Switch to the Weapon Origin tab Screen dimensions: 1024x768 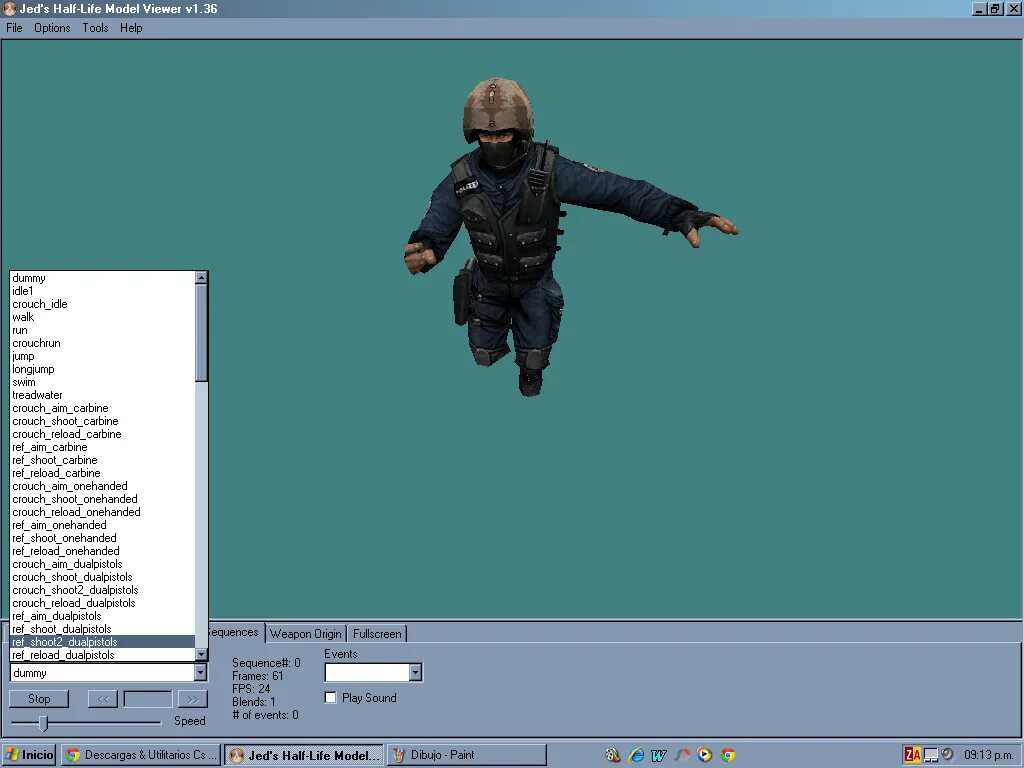[x=306, y=633]
